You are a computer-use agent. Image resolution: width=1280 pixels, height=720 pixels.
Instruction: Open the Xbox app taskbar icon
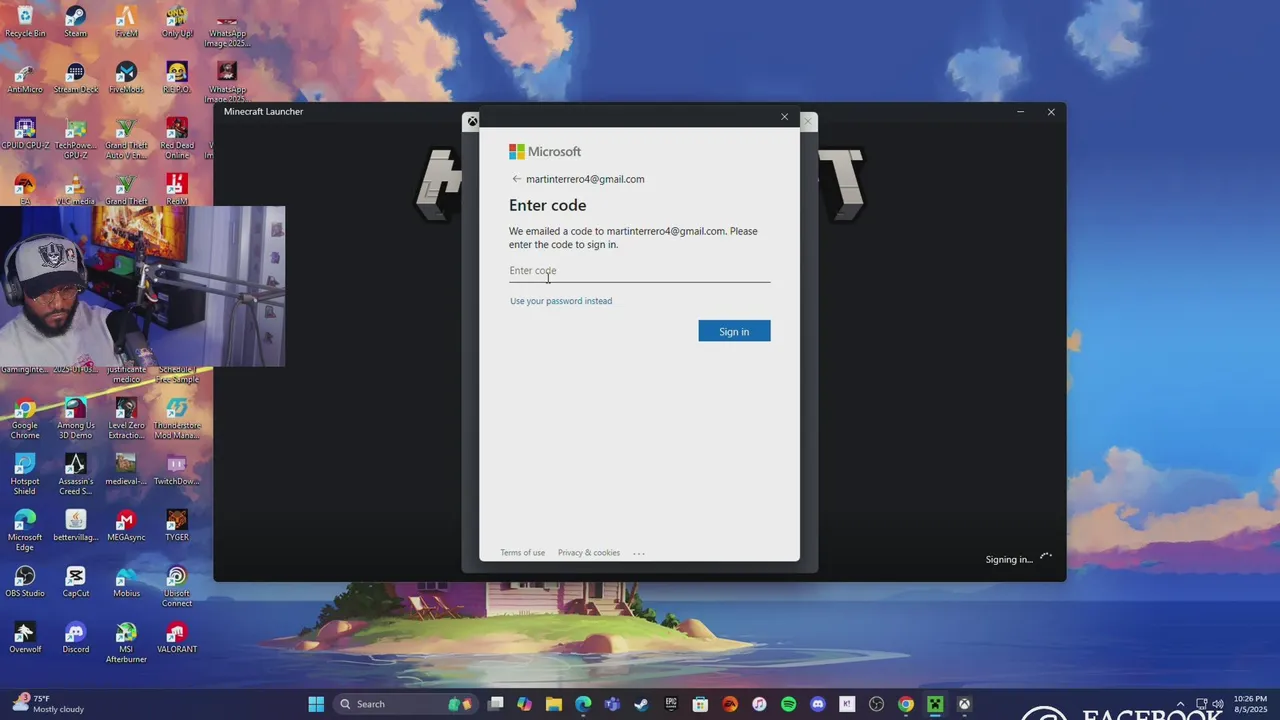click(x=964, y=704)
